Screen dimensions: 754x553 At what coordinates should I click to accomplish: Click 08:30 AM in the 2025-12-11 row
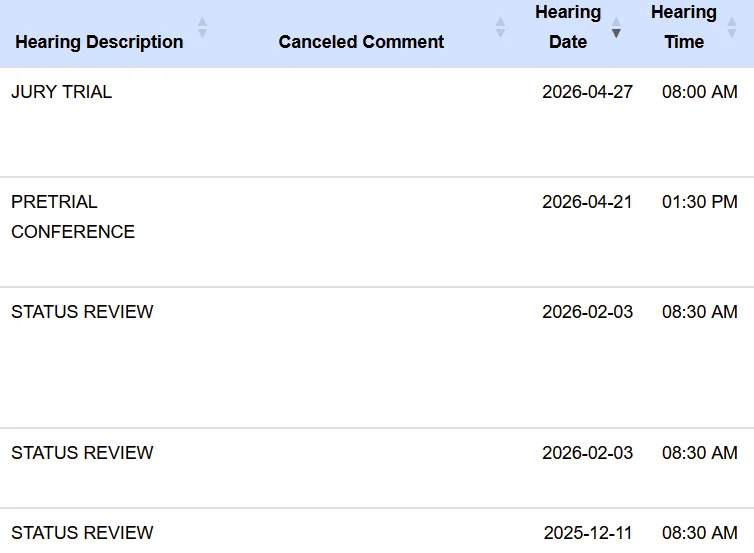(x=699, y=533)
